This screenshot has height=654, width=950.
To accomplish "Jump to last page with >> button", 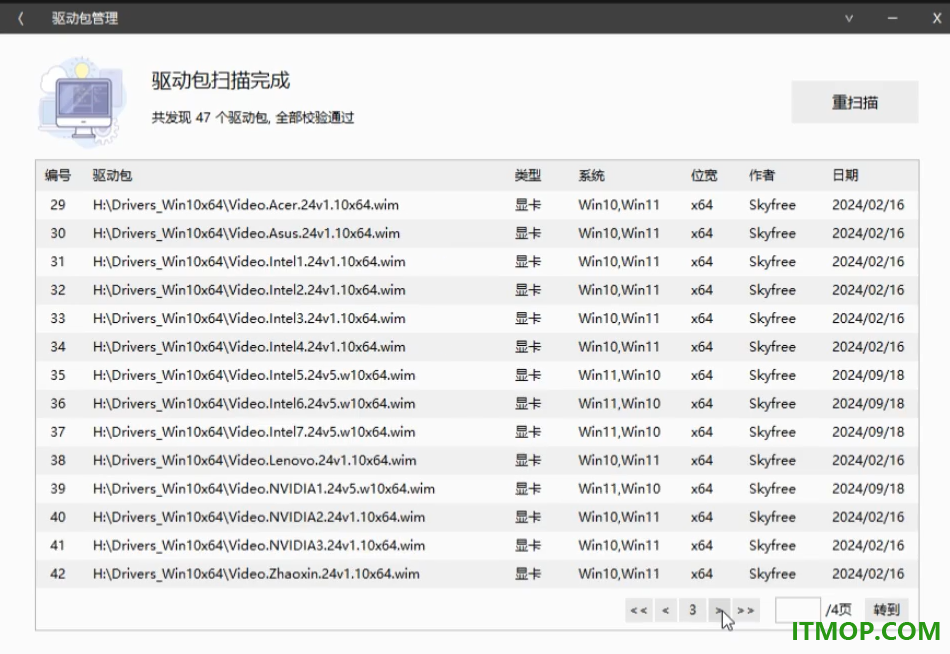I will tap(746, 610).
